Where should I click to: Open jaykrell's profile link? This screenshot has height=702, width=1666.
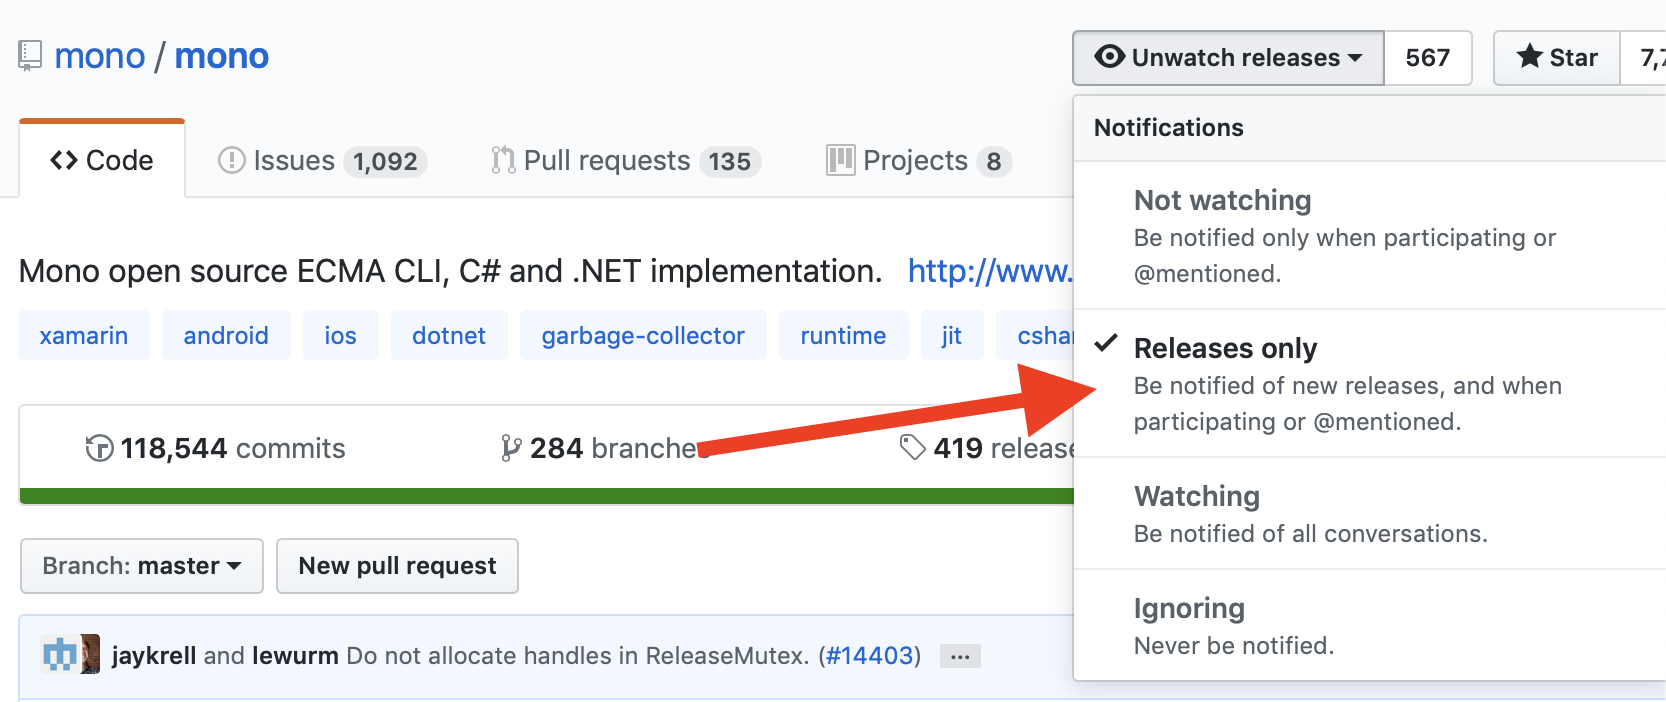click(x=154, y=656)
